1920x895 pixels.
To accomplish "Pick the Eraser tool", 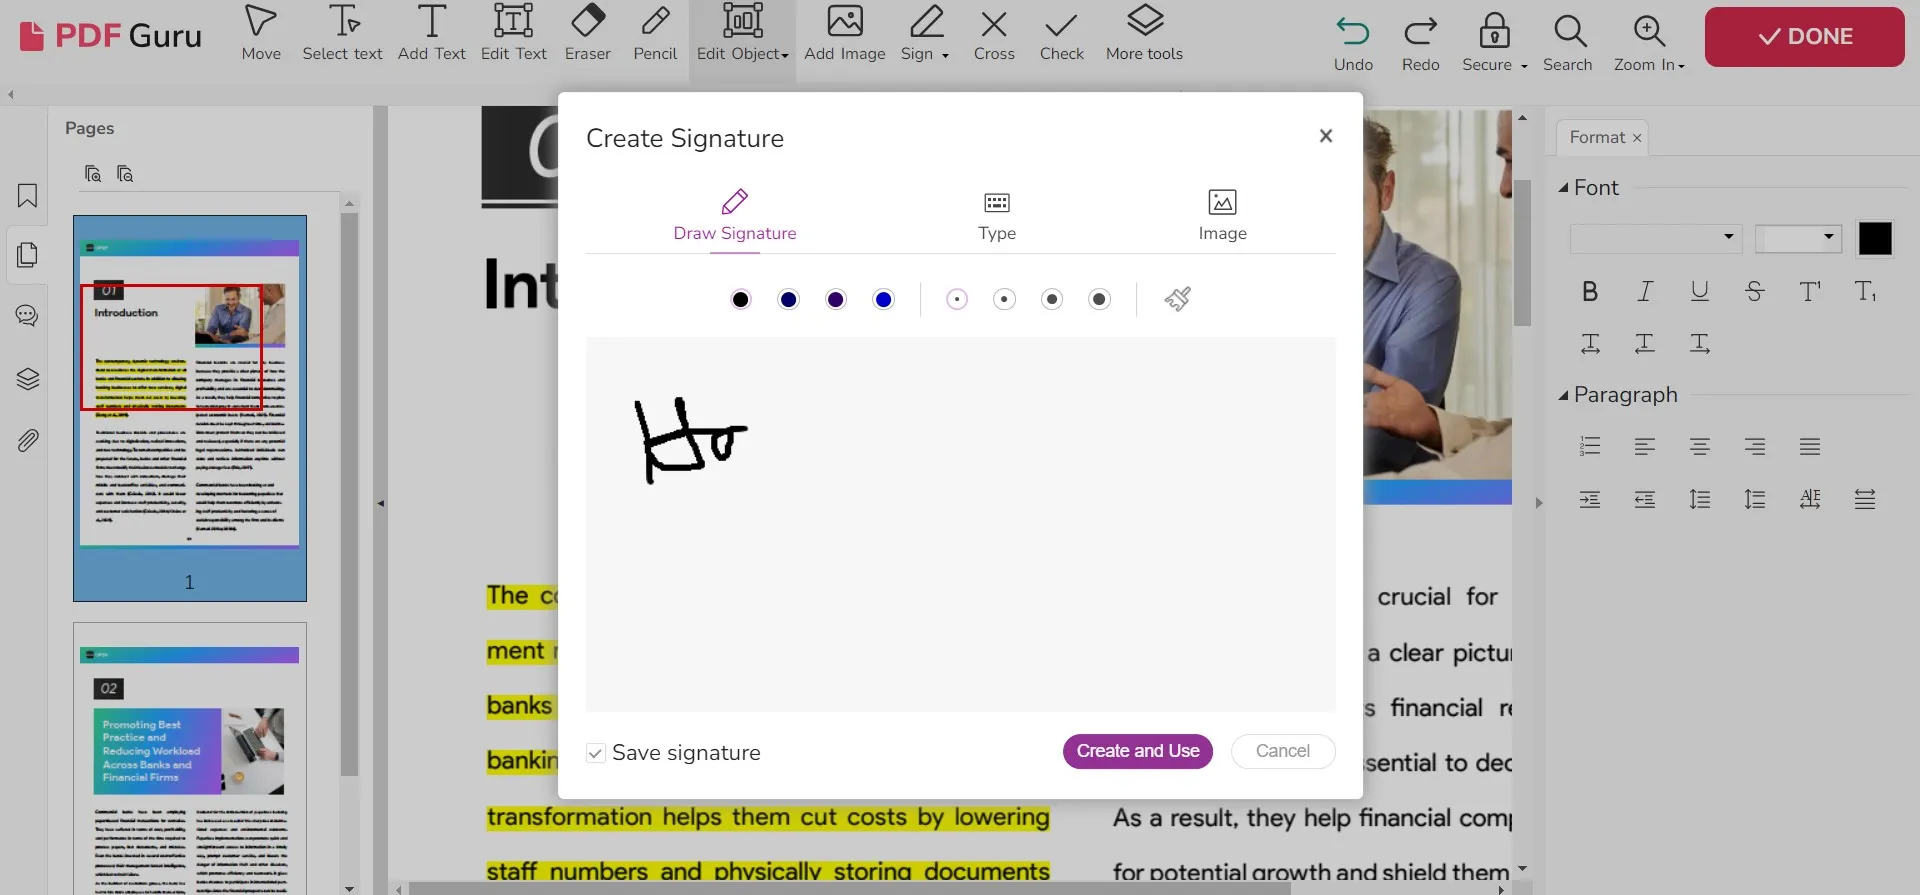I will [x=587, y=34].
